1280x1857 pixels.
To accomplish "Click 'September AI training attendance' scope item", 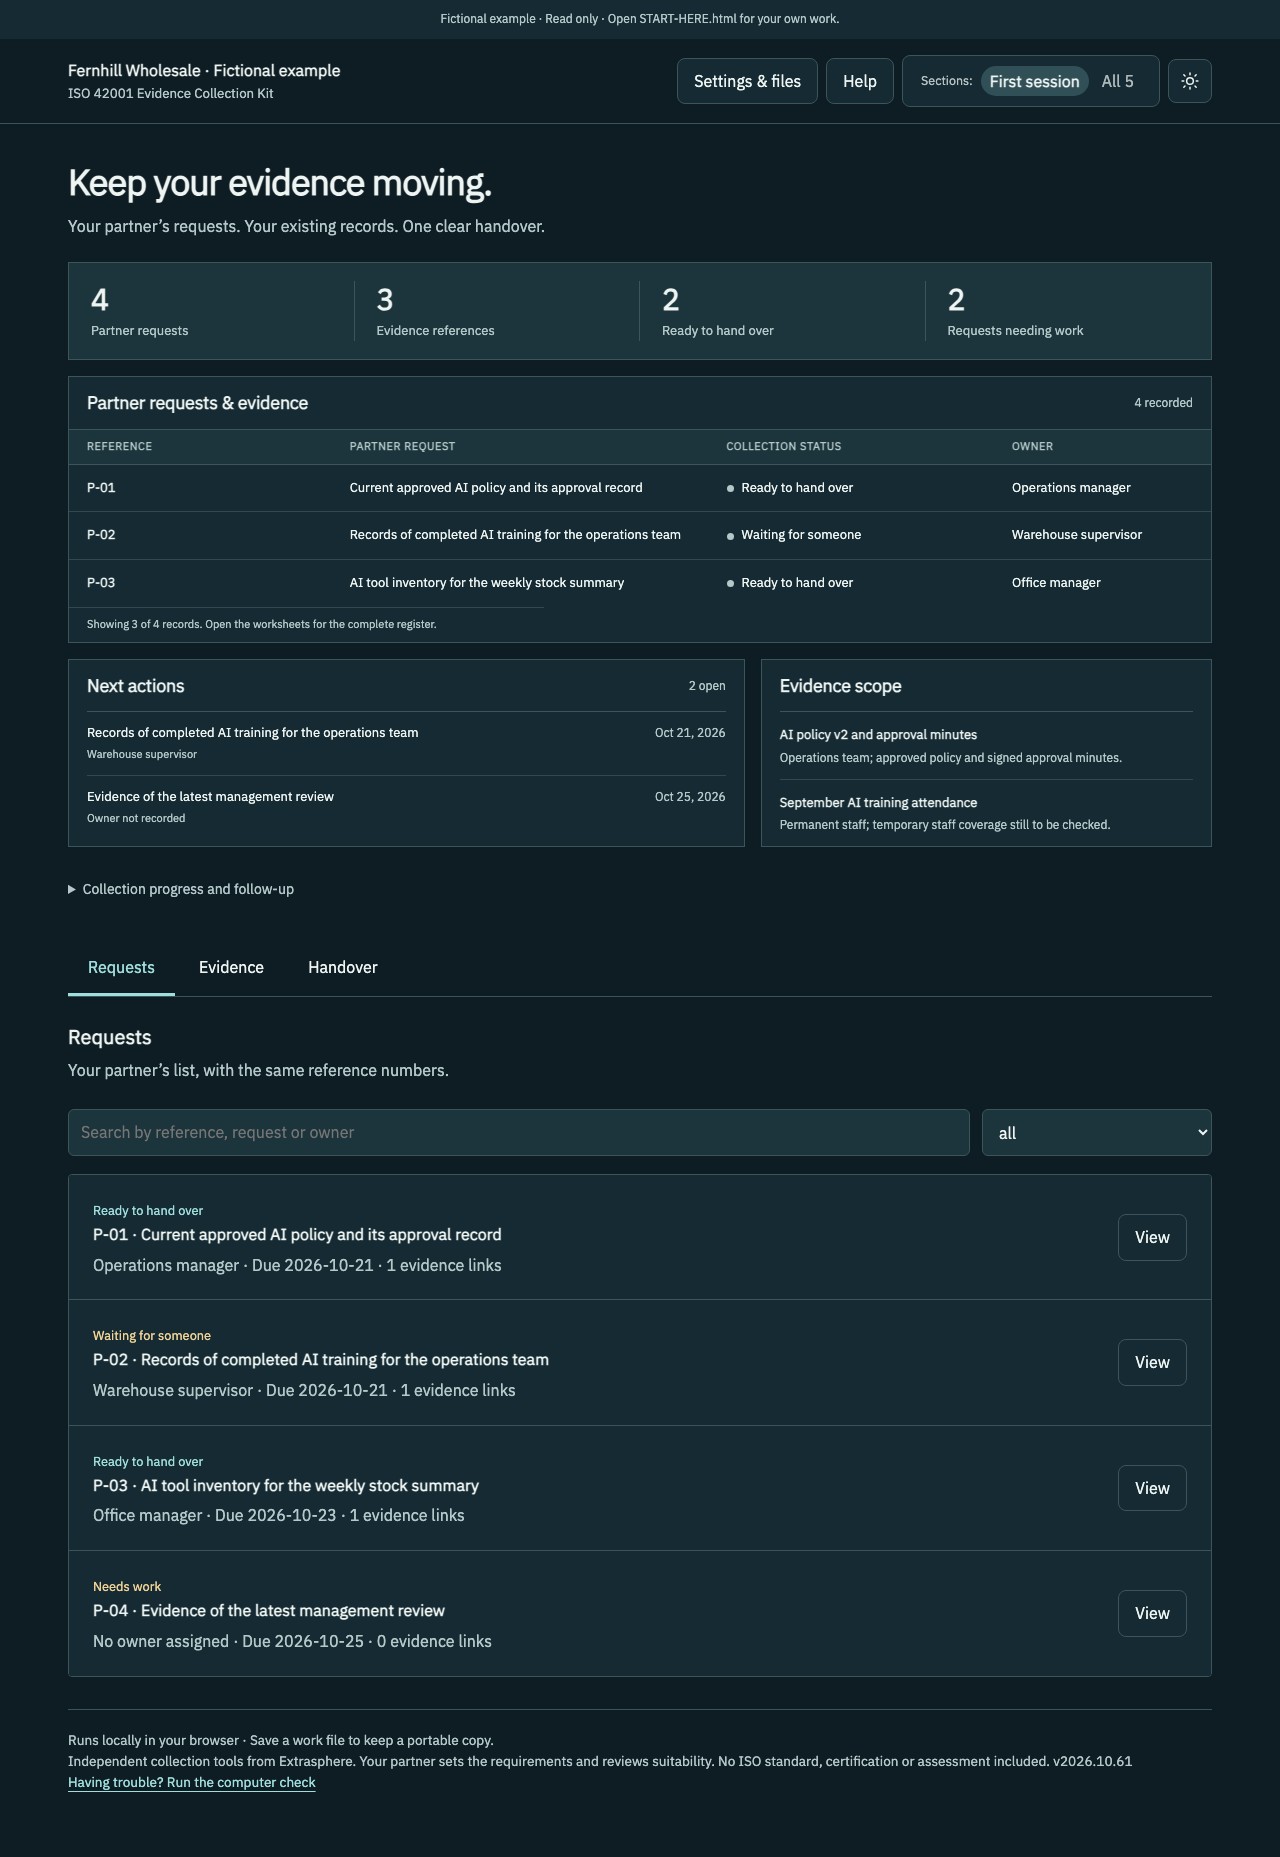I will click(x=986, y=813).
